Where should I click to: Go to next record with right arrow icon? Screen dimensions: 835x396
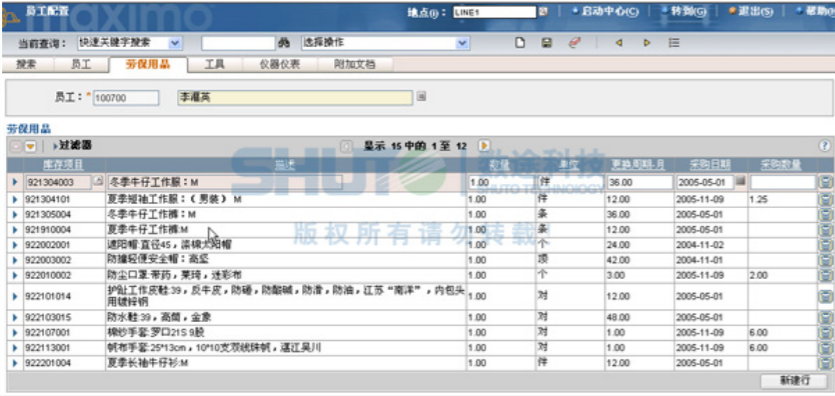(x=646, y=43)
